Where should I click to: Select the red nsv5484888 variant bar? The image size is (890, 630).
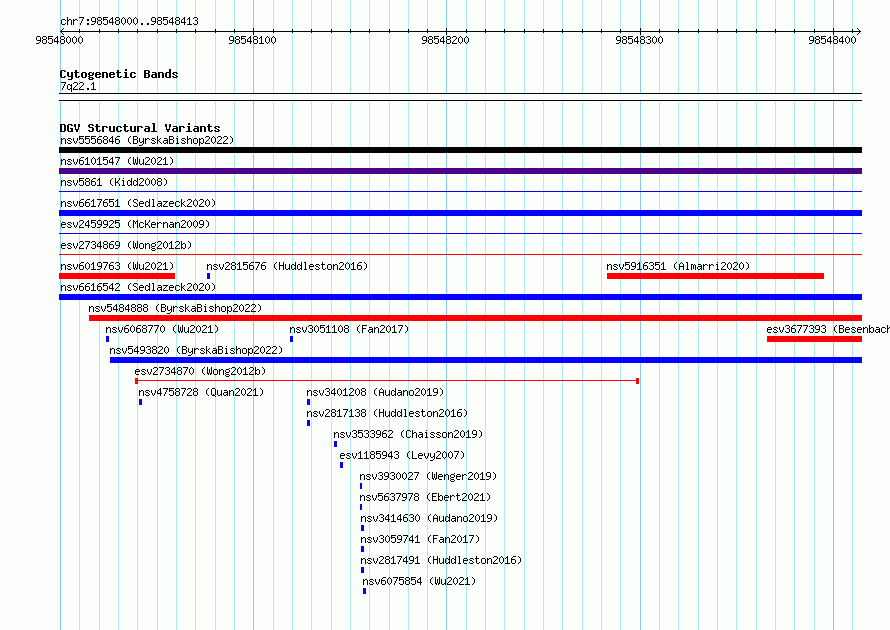pyautogui.click(x=475, y=318)
